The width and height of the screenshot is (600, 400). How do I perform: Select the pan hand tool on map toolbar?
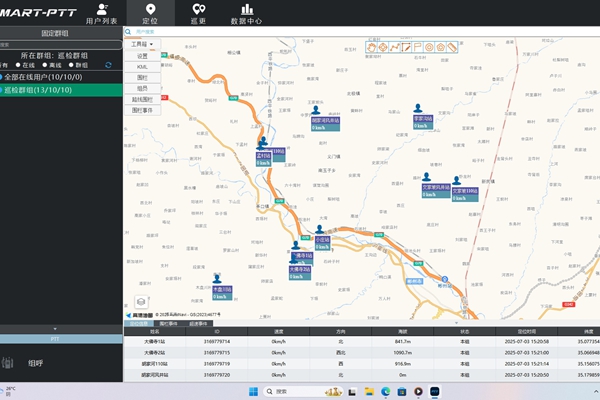coord(373,46)
